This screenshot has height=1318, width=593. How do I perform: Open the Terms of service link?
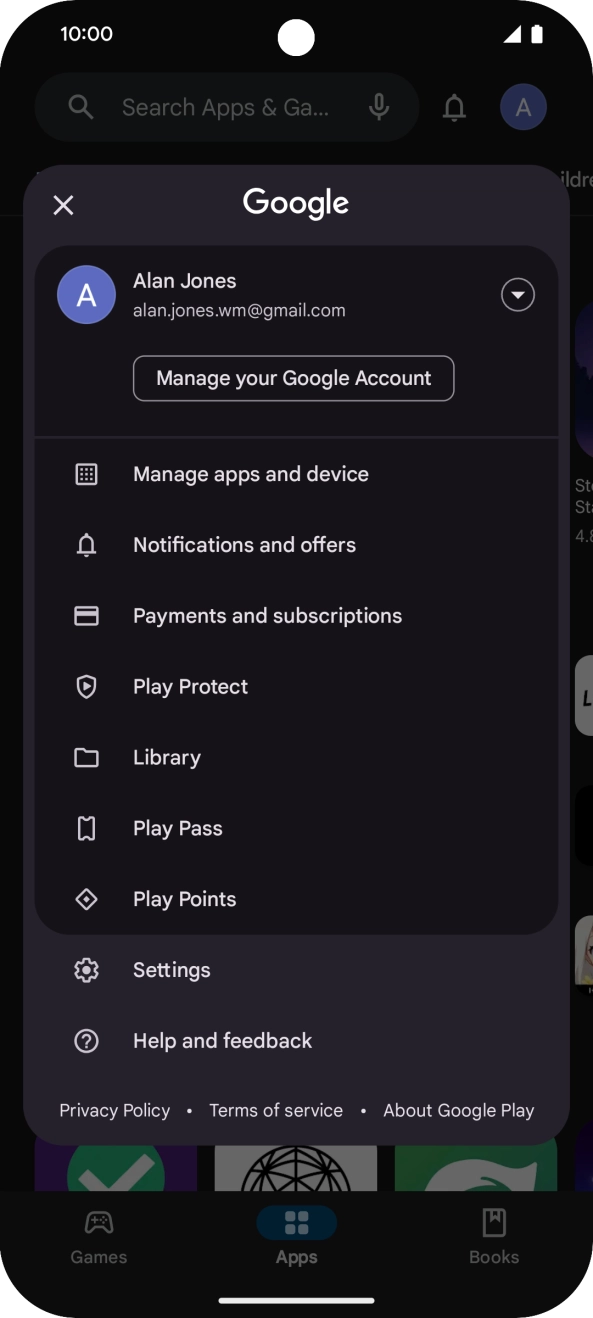point(276,1110)
